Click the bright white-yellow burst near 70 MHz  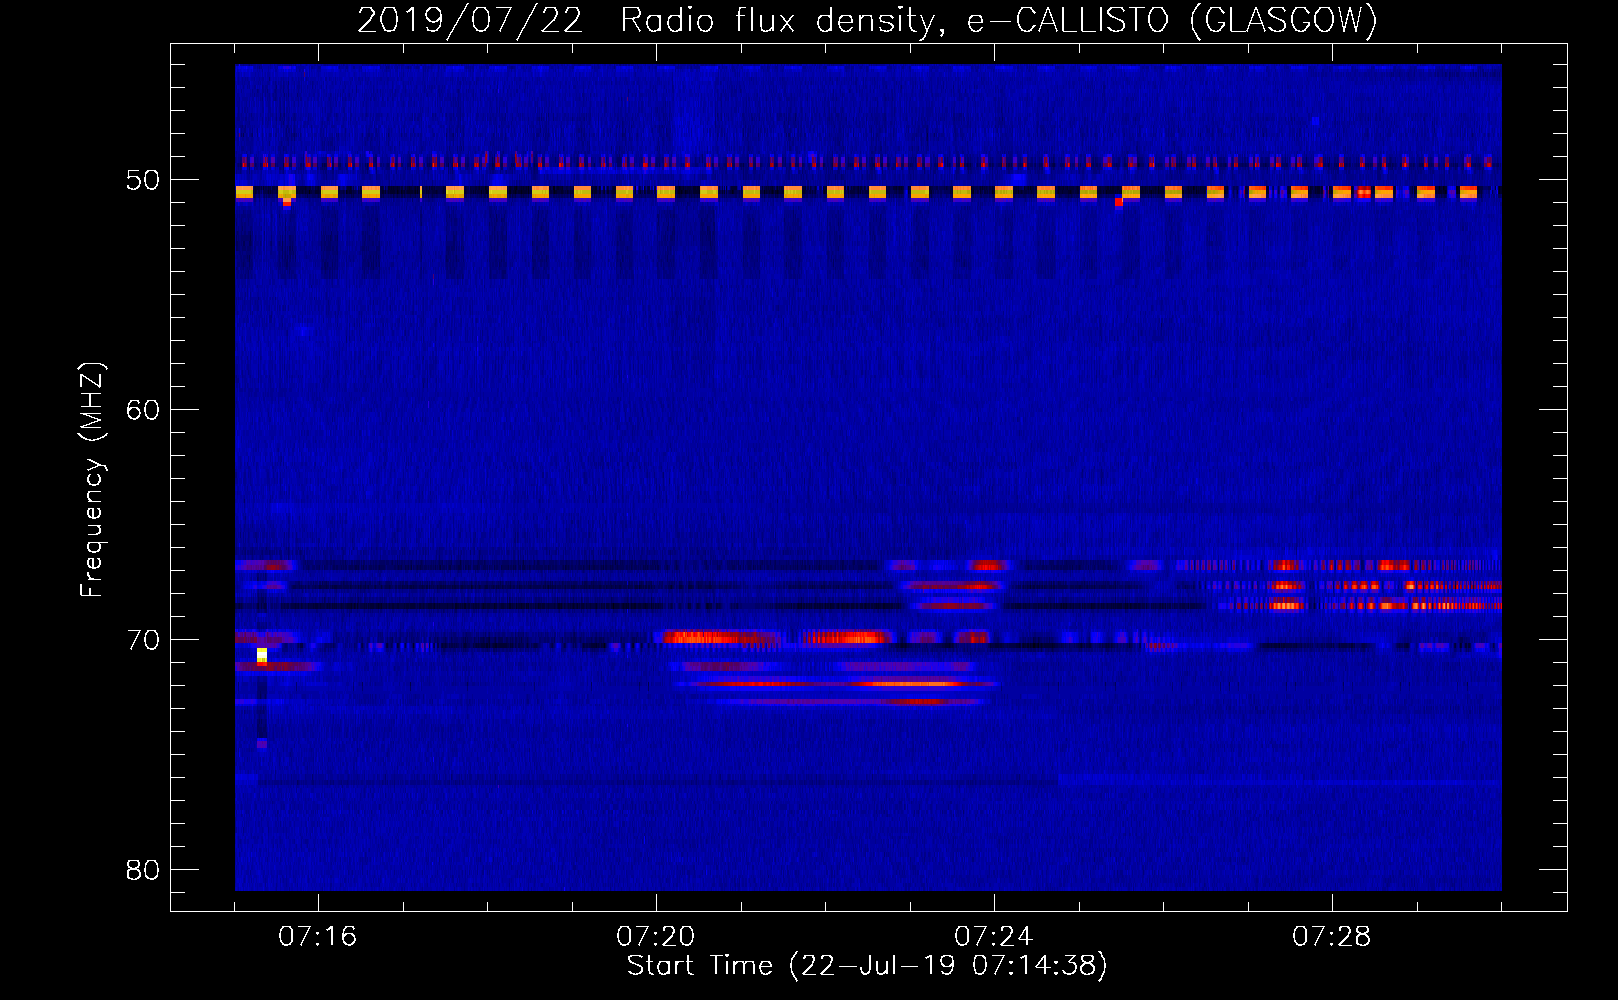pyautogui.click(x=262, y=655)
